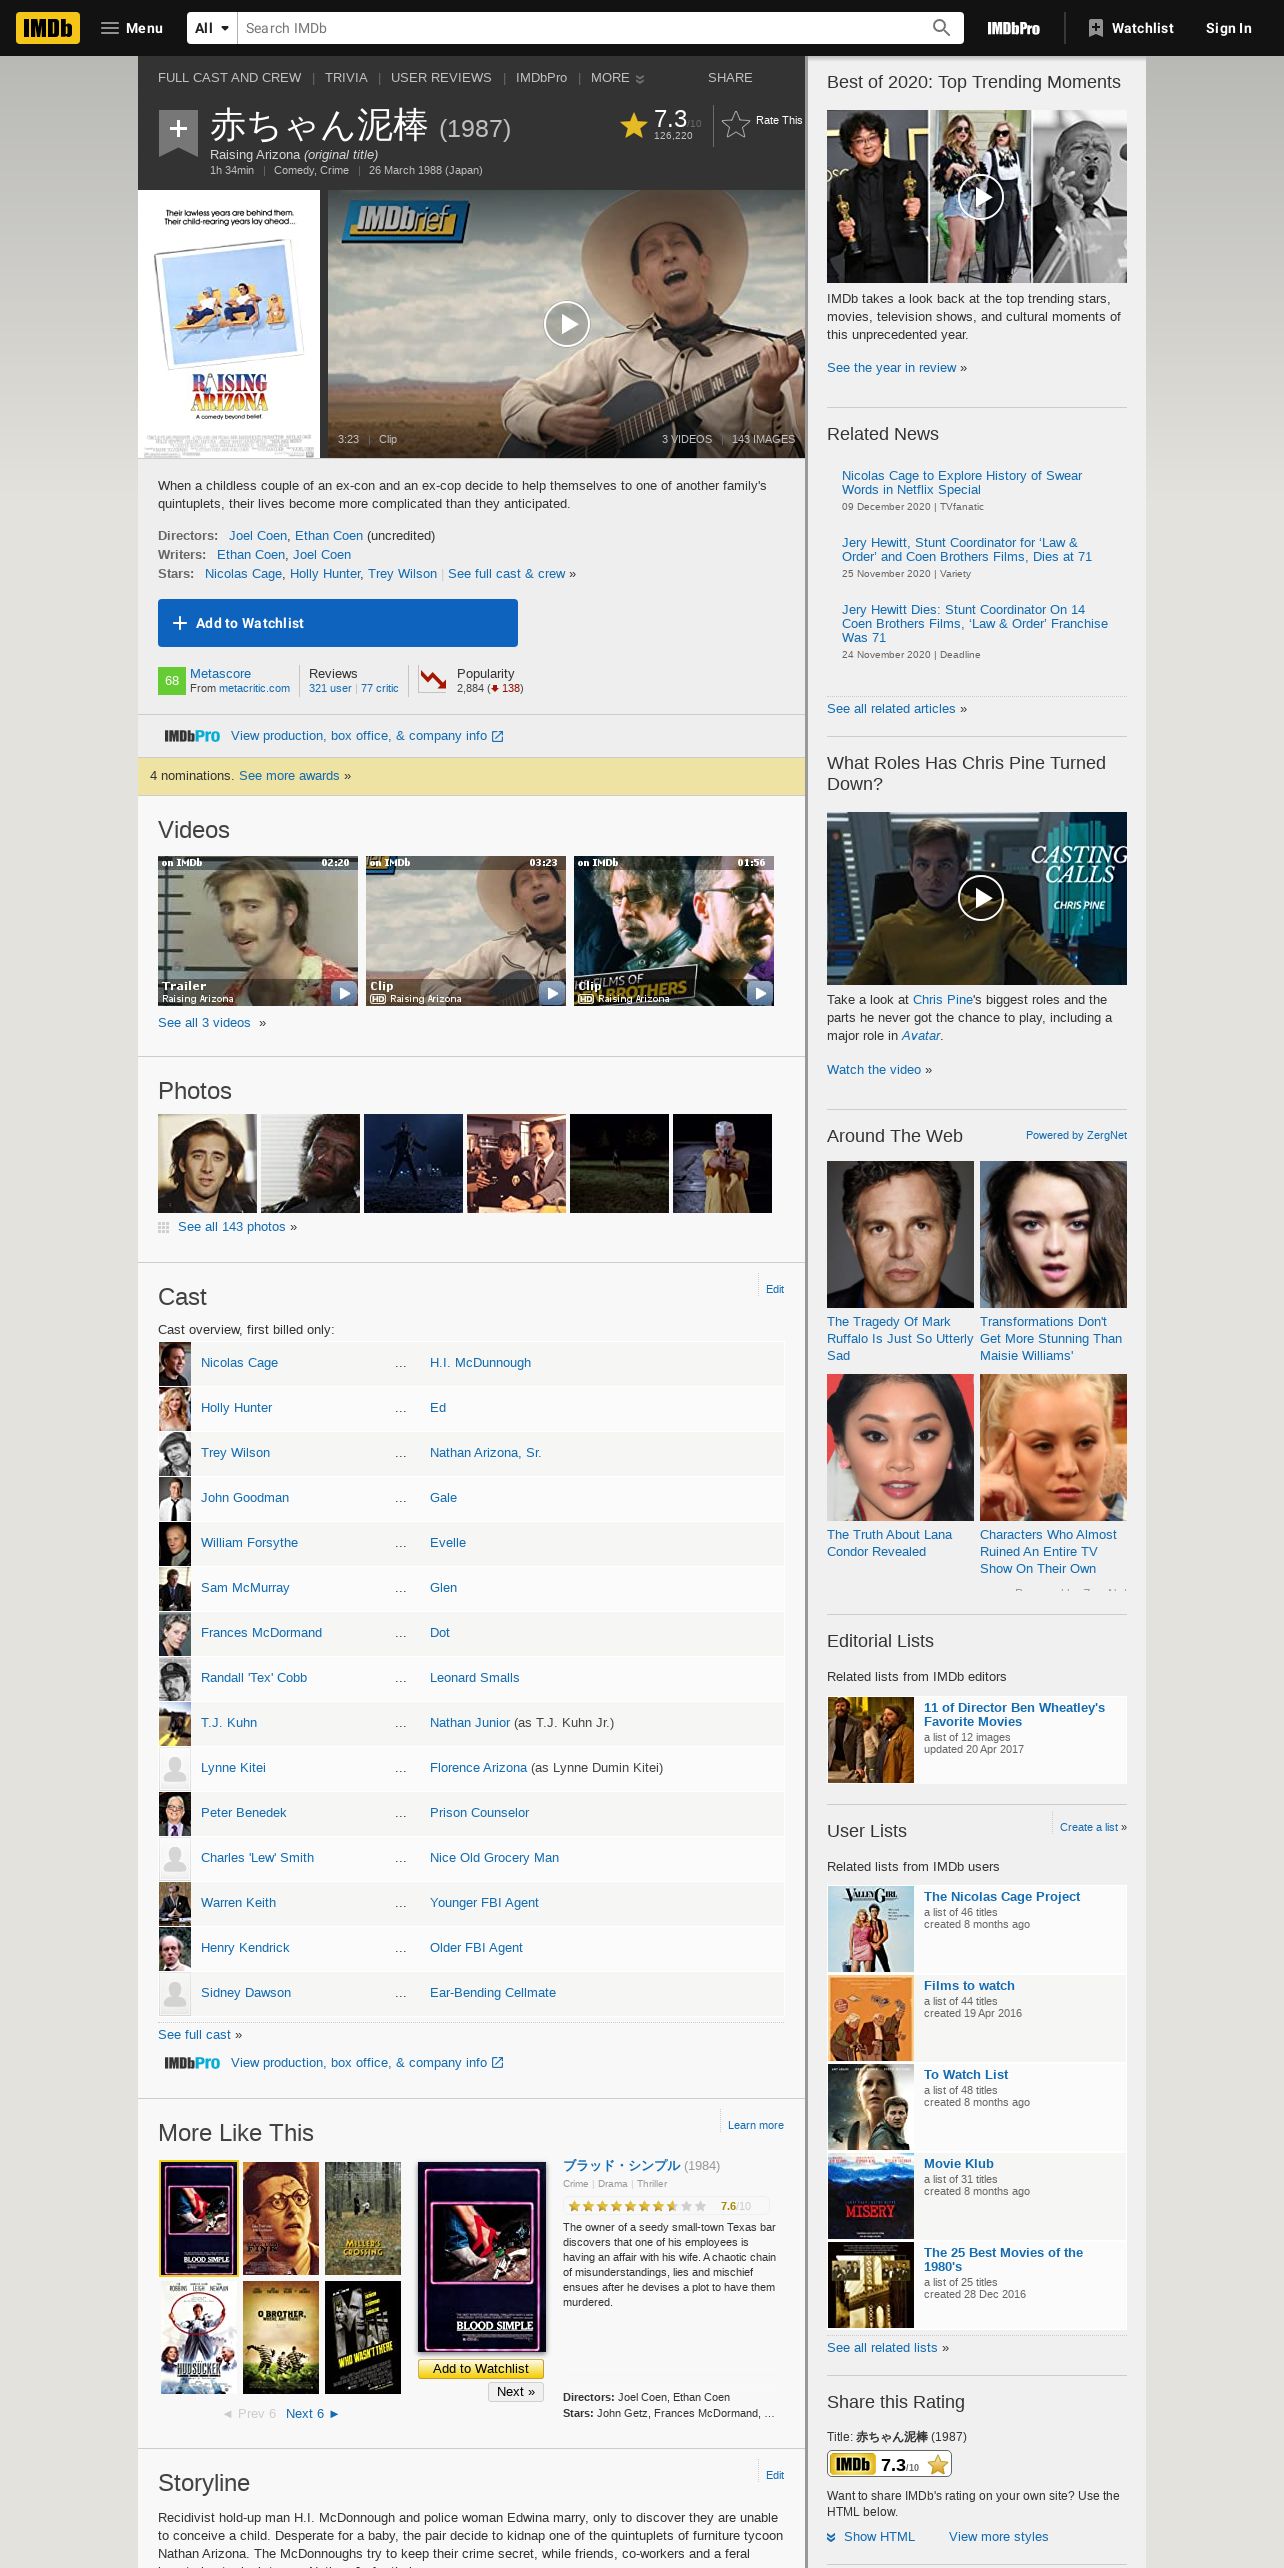The image size is (1284, 2568).
Task: Click the Raising Arizona poster
Action: tap(229, 324)
